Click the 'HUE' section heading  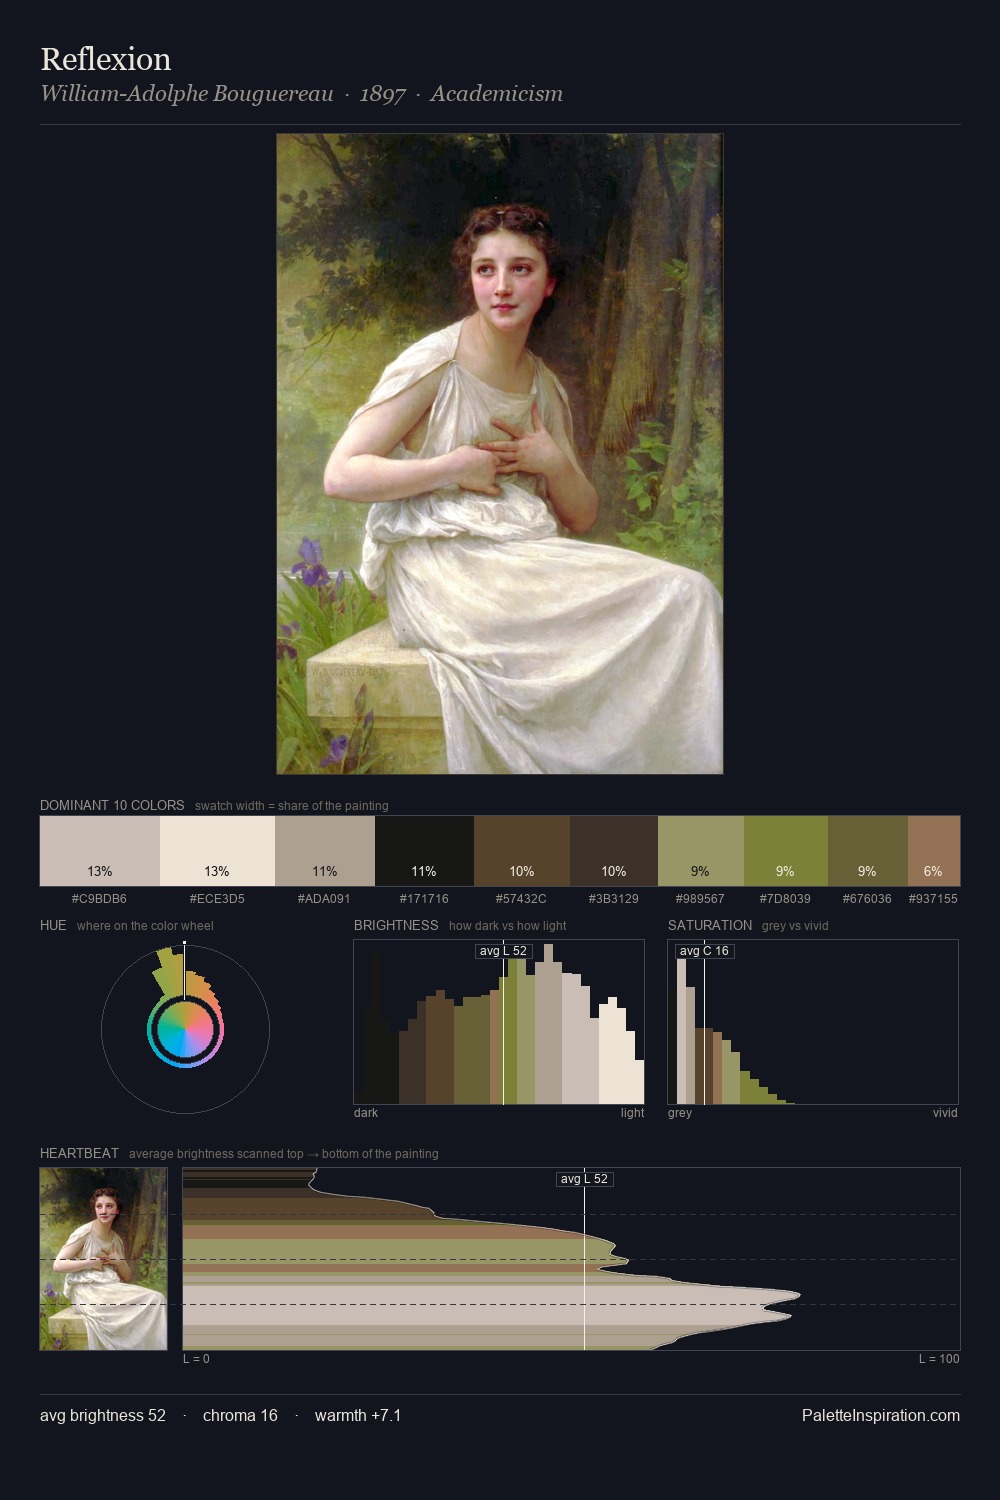53,925
